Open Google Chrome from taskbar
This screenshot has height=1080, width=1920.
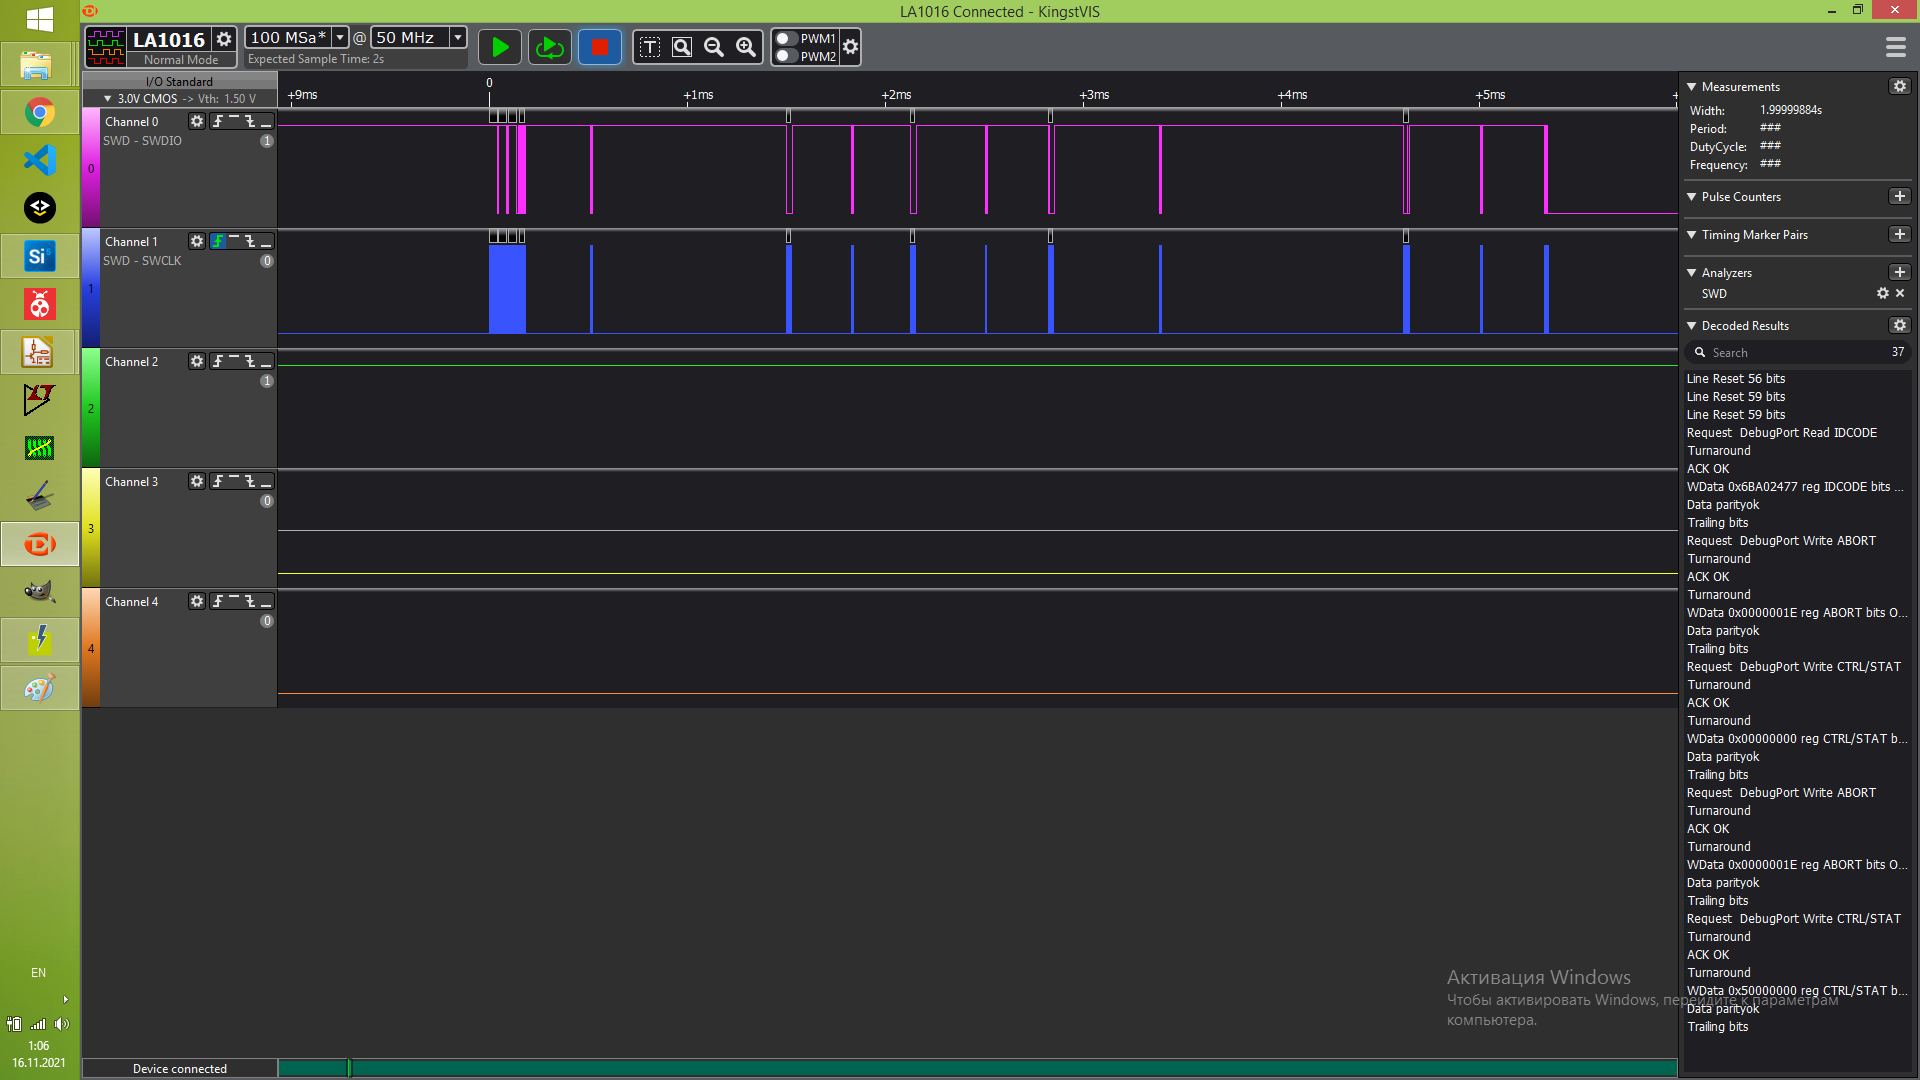pos(40,112)
